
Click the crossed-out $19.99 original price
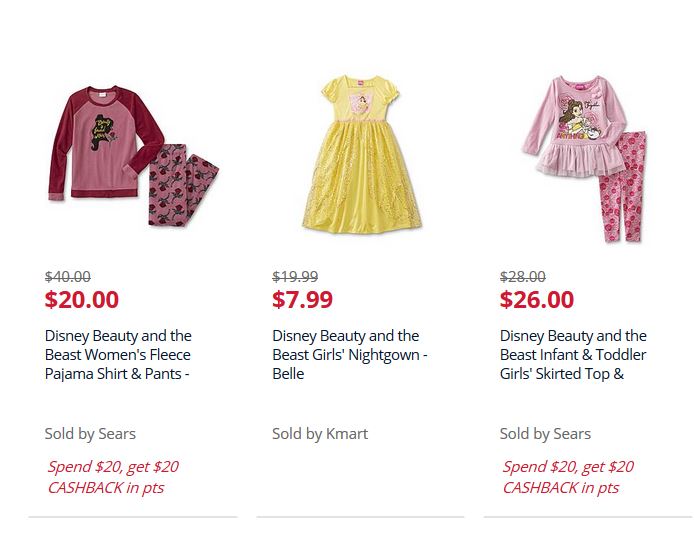click(x=295, y=277)
